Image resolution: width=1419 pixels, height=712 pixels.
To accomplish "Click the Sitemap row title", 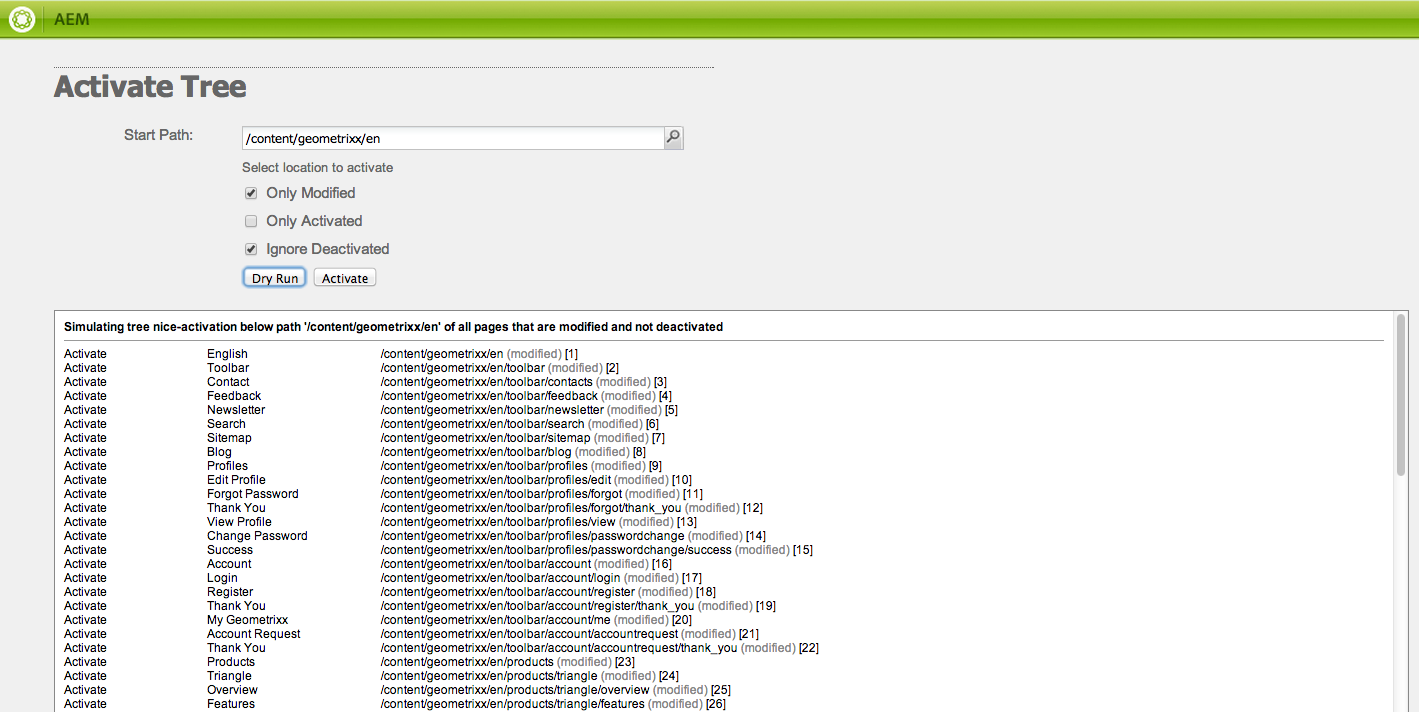I will click(229, 438).
